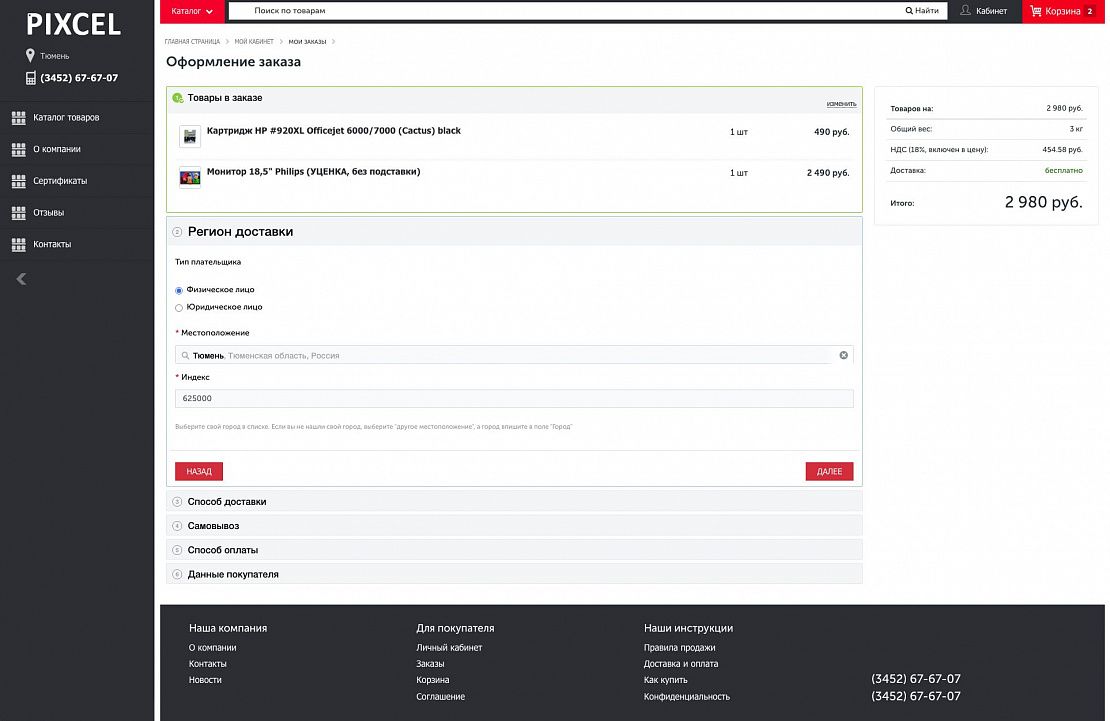Expand the Способ оплаты section
1110x721 pixels.
[x=223, y=550]
